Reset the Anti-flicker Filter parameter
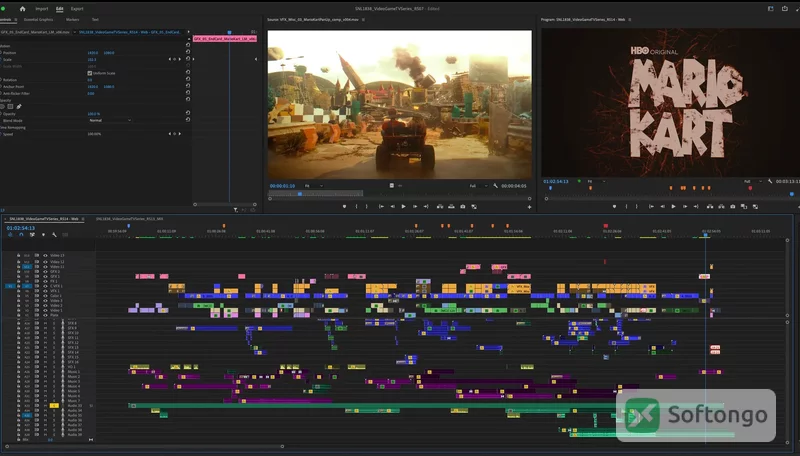This screenshot has height=456, width=800. click(188, 93)
